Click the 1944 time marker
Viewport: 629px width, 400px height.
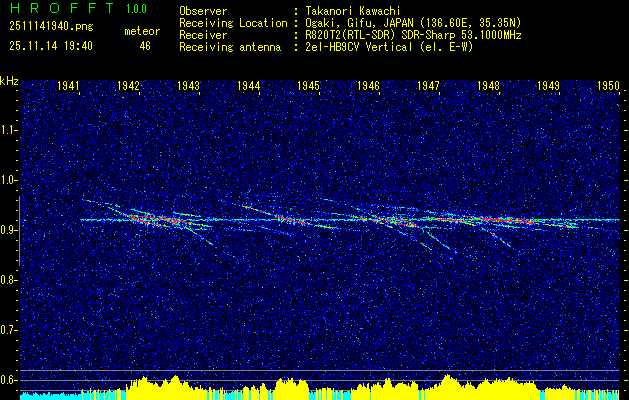pos(248,85)
